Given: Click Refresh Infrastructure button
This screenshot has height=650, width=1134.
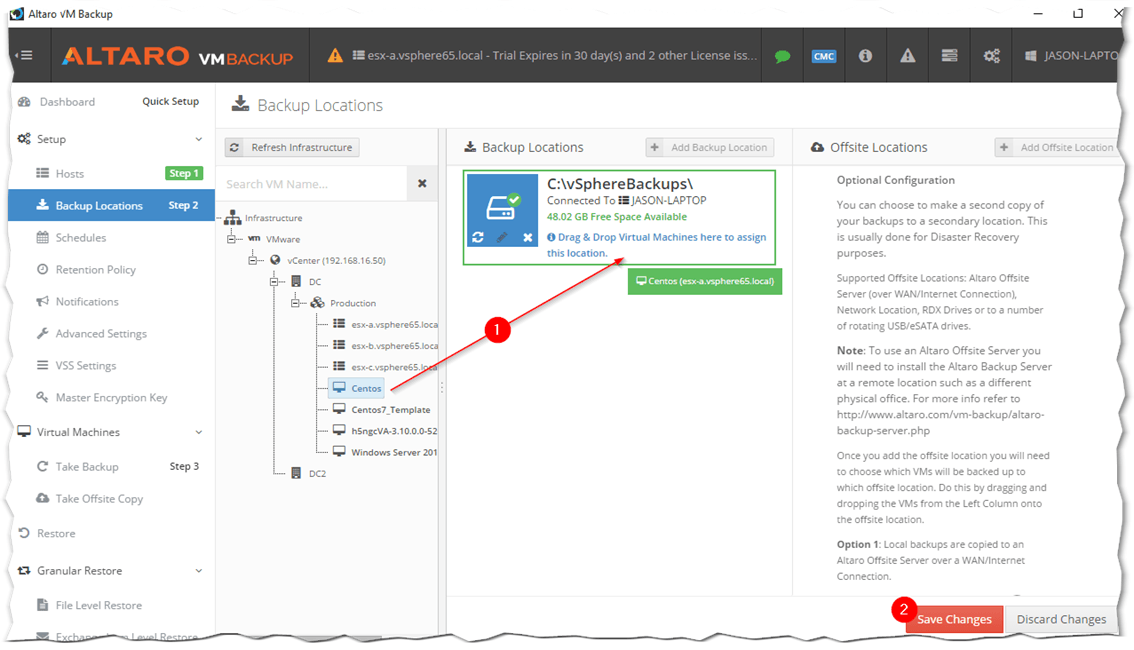Looking at the screenshot, I should 292,147.
